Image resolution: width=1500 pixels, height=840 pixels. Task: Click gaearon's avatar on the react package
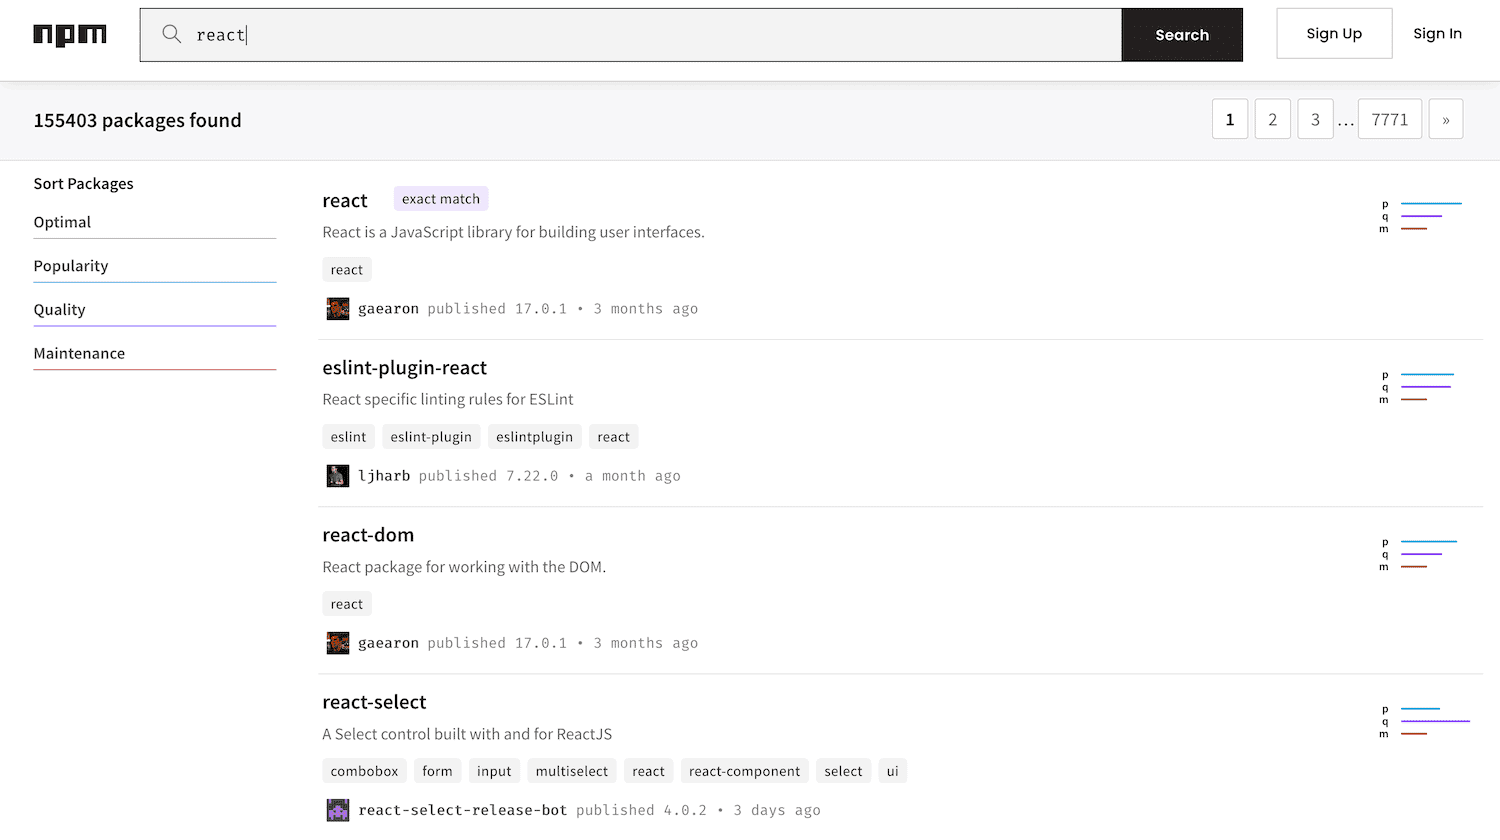(x=338, y=308)
